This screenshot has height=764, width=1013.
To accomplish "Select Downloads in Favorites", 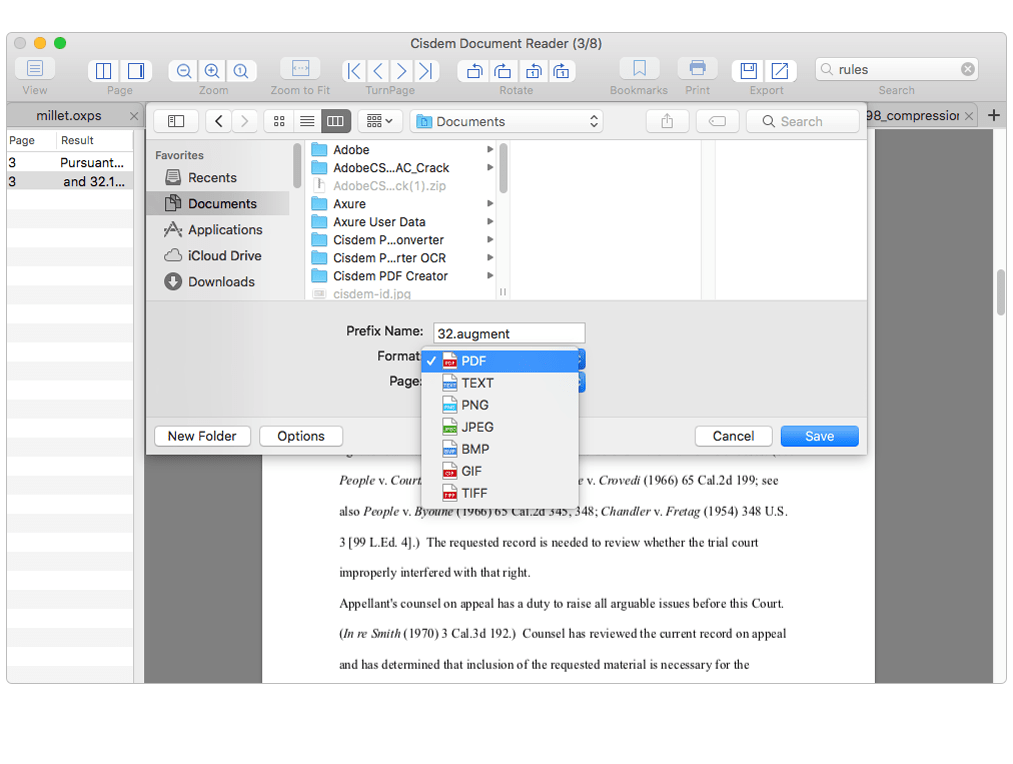I will (x=218, y=282).
